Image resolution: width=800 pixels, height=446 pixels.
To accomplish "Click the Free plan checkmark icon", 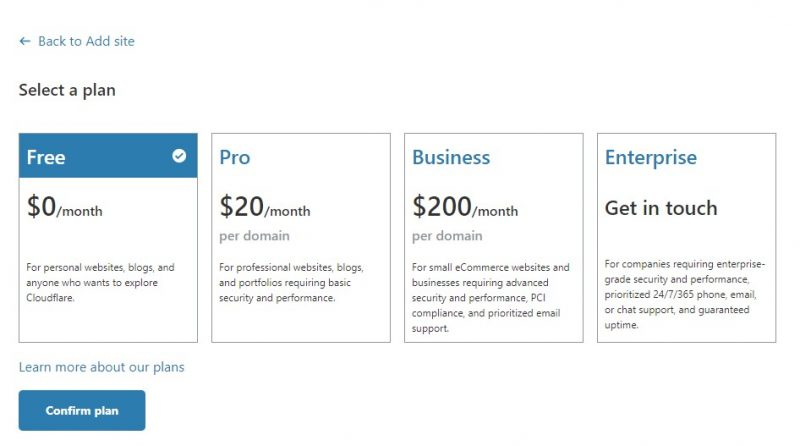I will click(x=179, y=156).
